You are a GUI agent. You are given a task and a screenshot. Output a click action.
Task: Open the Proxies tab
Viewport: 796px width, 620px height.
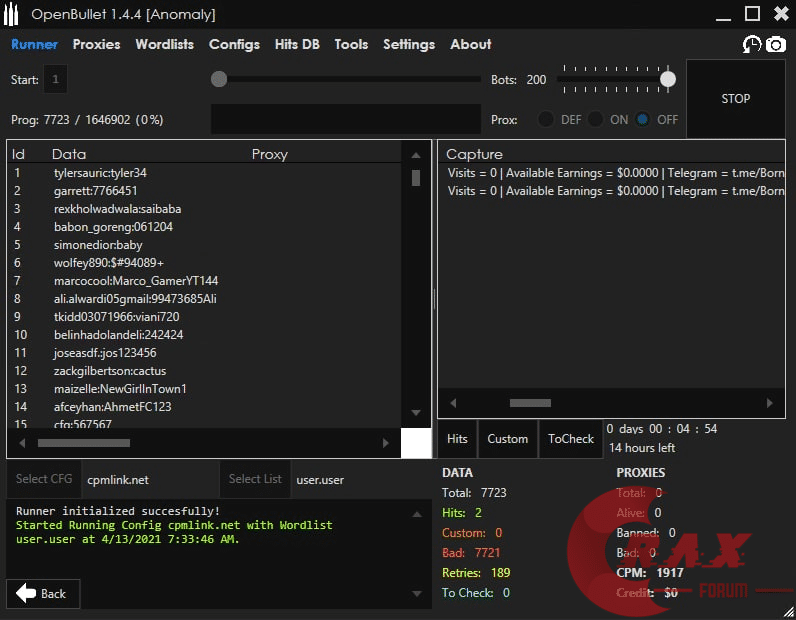point(96,44)
